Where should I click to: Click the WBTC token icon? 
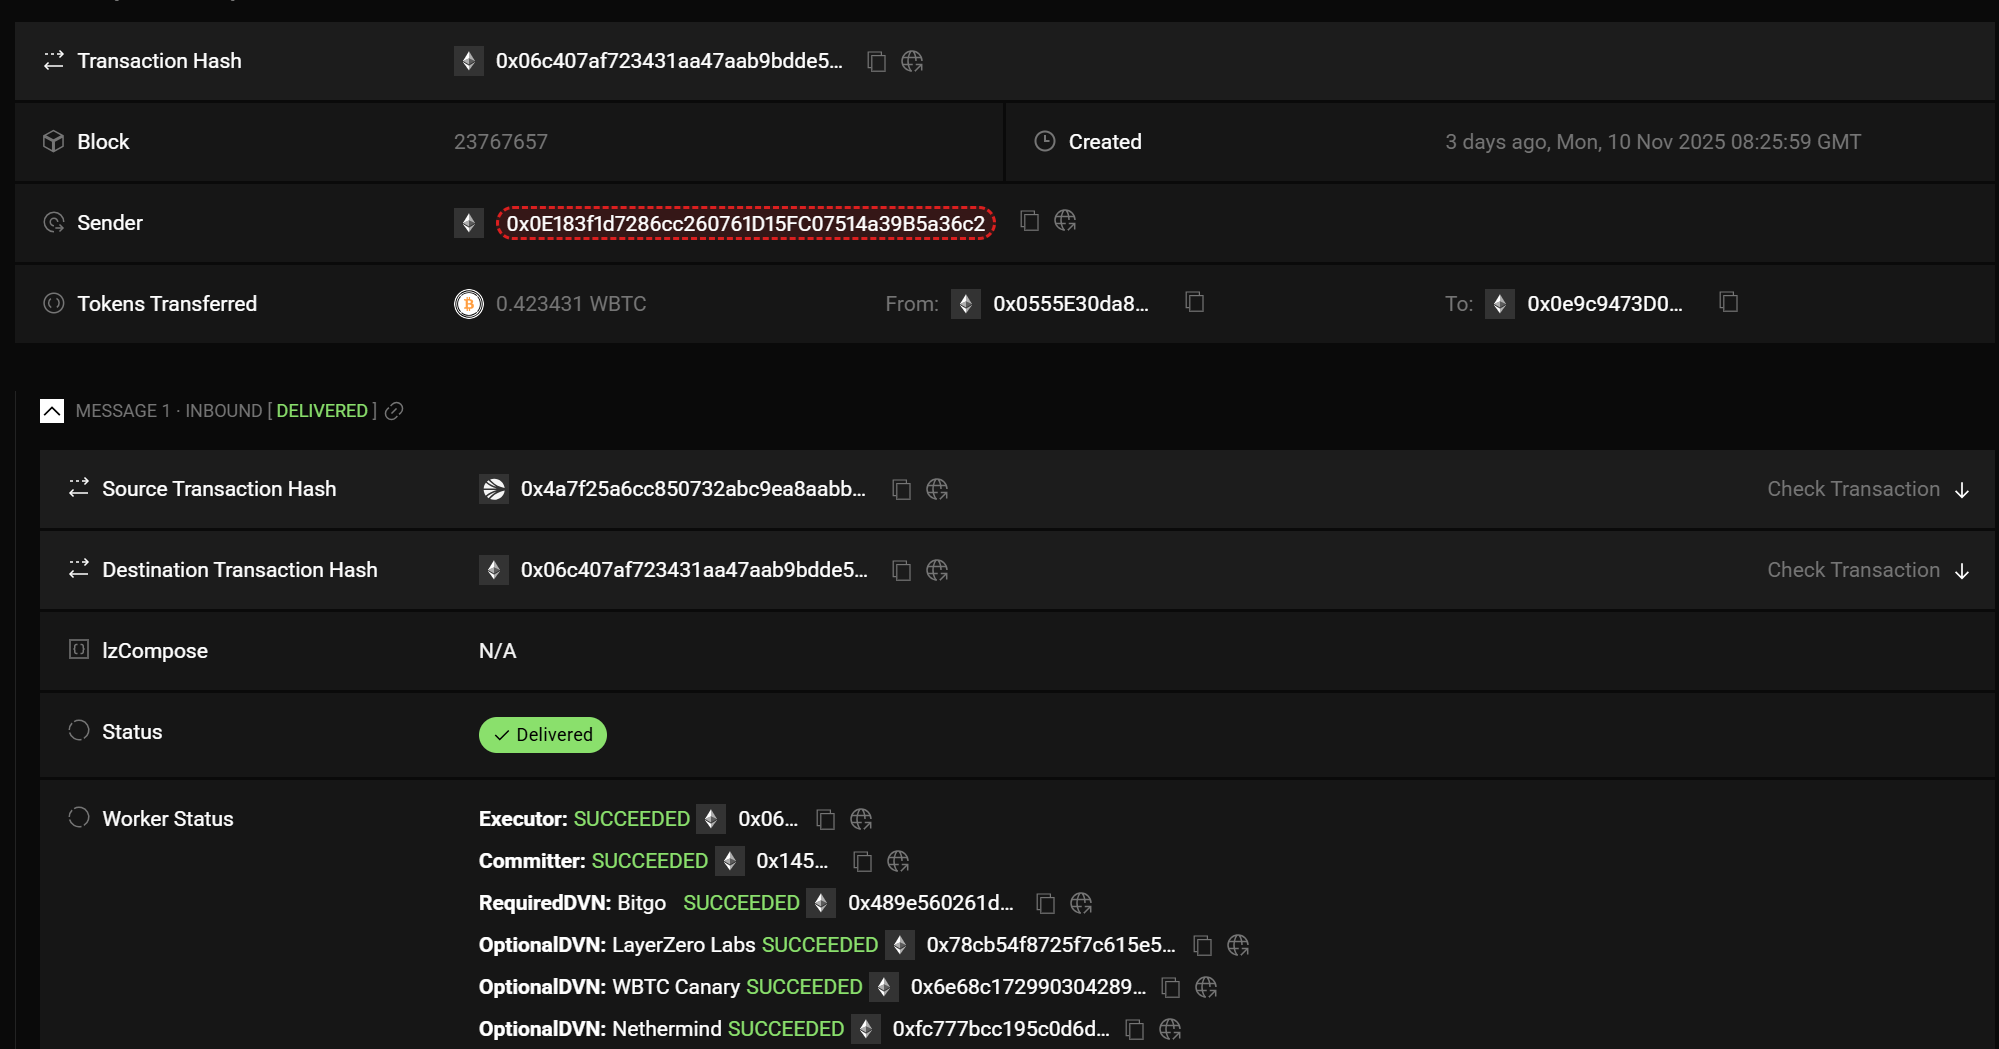[469, 303]
